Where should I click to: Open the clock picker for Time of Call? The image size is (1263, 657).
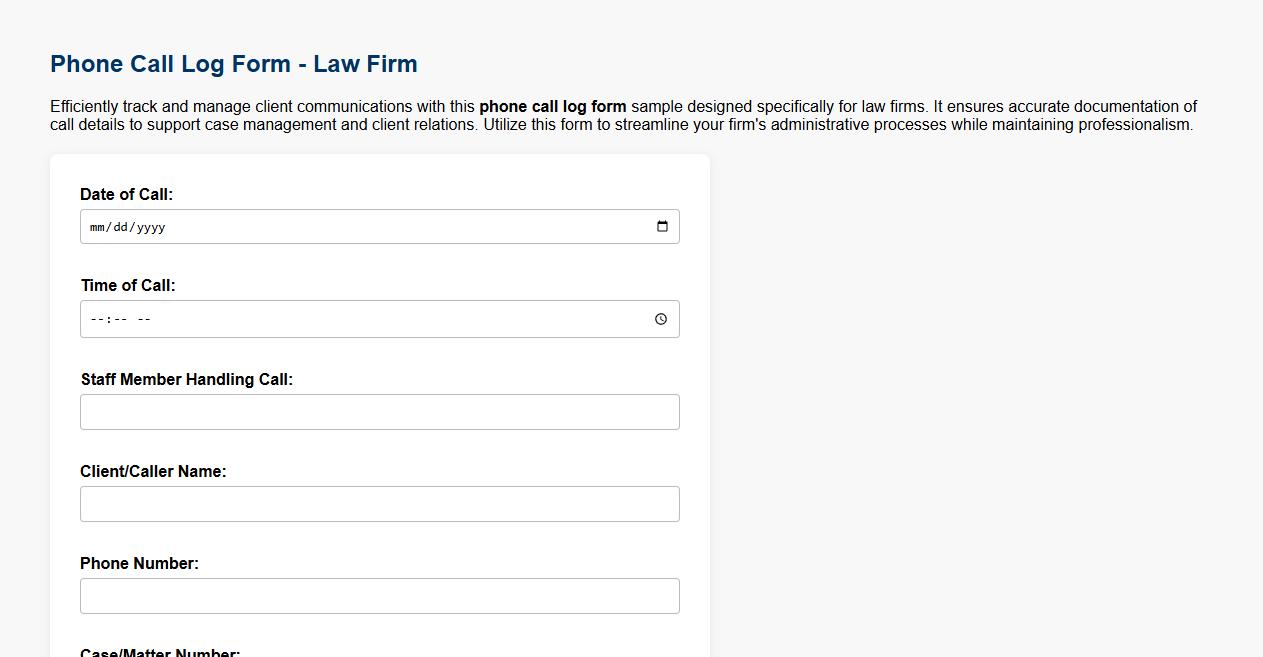(660, 319)
